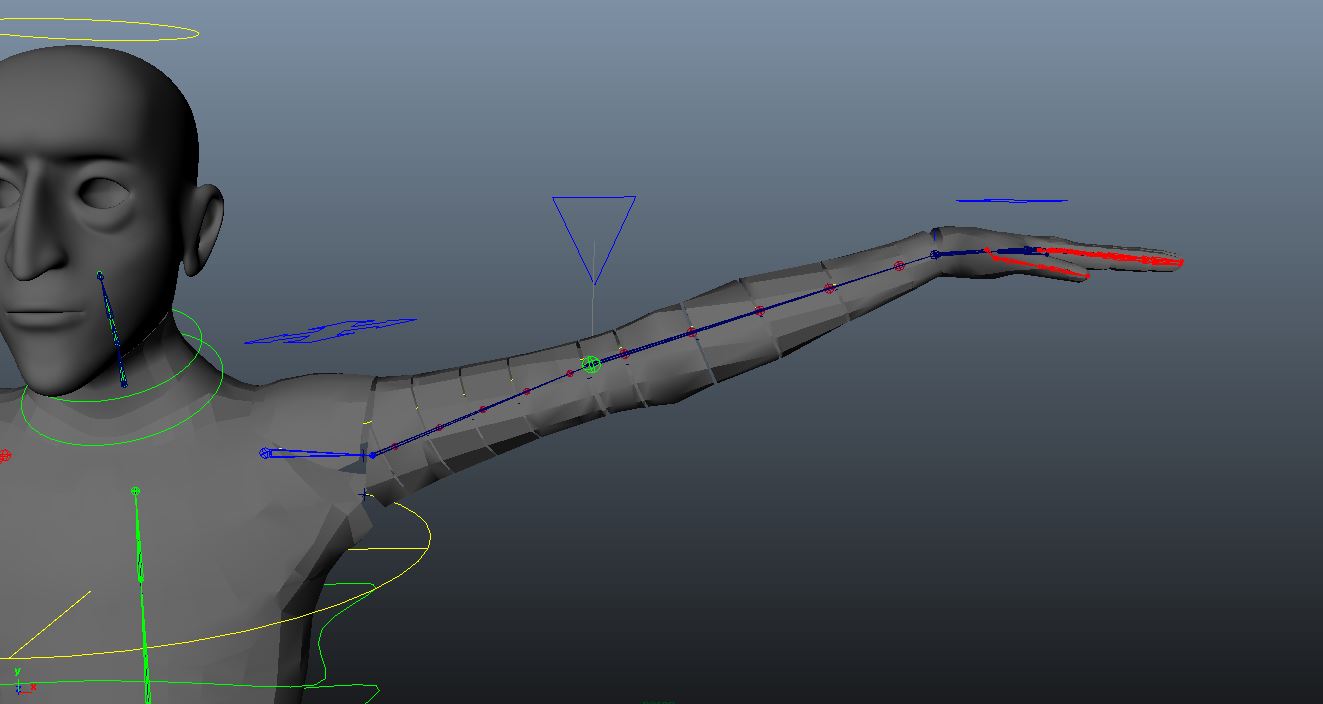Pick the long red finger joint chain
Viewport: 1323px width, 704px height.
(x=1110, y=257)
